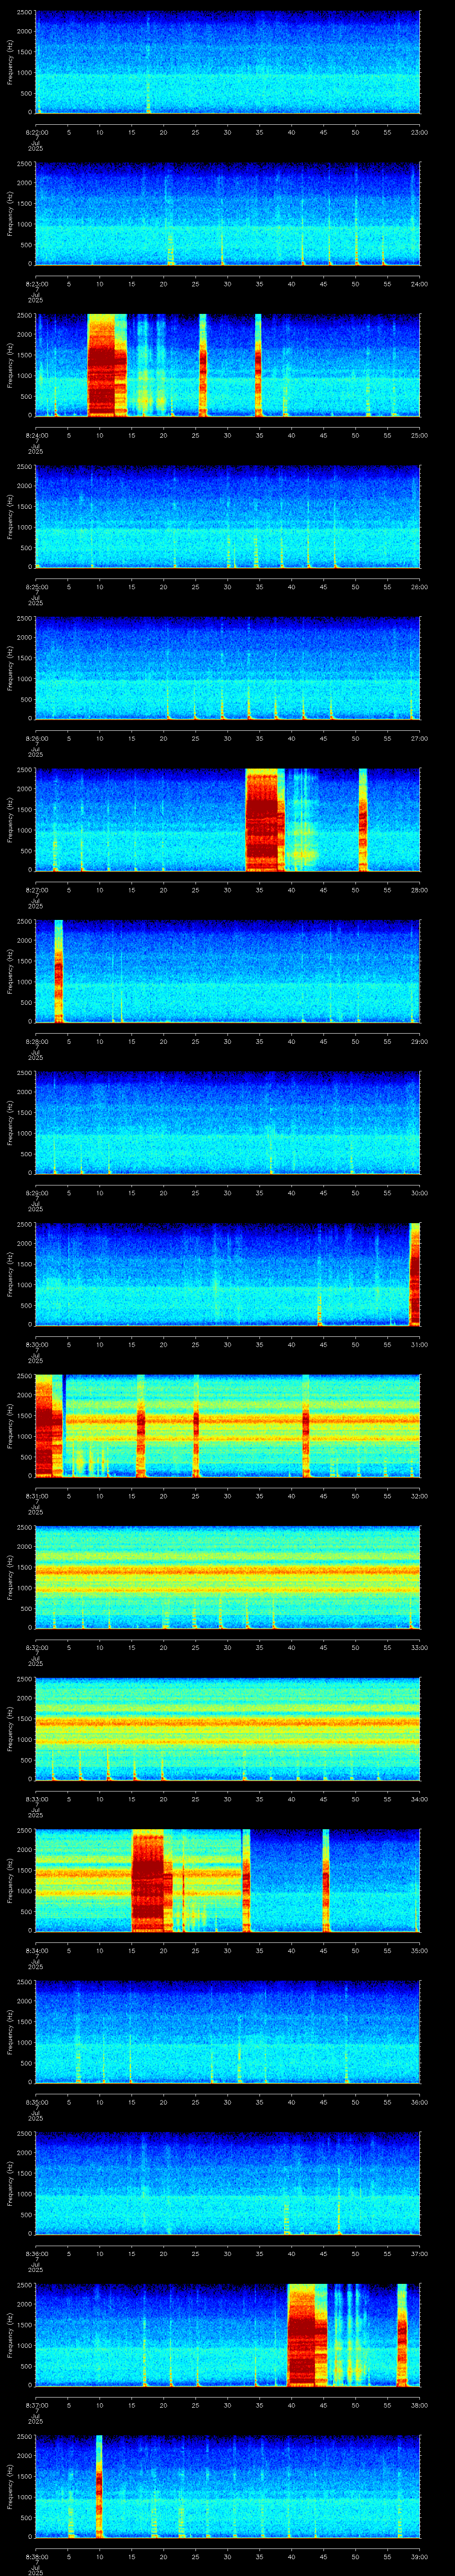Click the 36:00 end time label
455x2576 pixels.
(419, 2101)
